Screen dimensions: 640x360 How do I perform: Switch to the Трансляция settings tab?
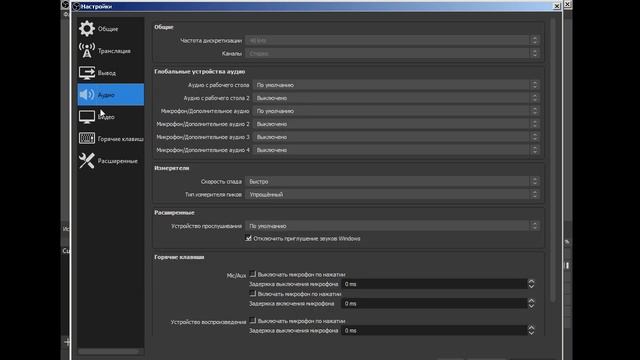click(x=111, y=51)
